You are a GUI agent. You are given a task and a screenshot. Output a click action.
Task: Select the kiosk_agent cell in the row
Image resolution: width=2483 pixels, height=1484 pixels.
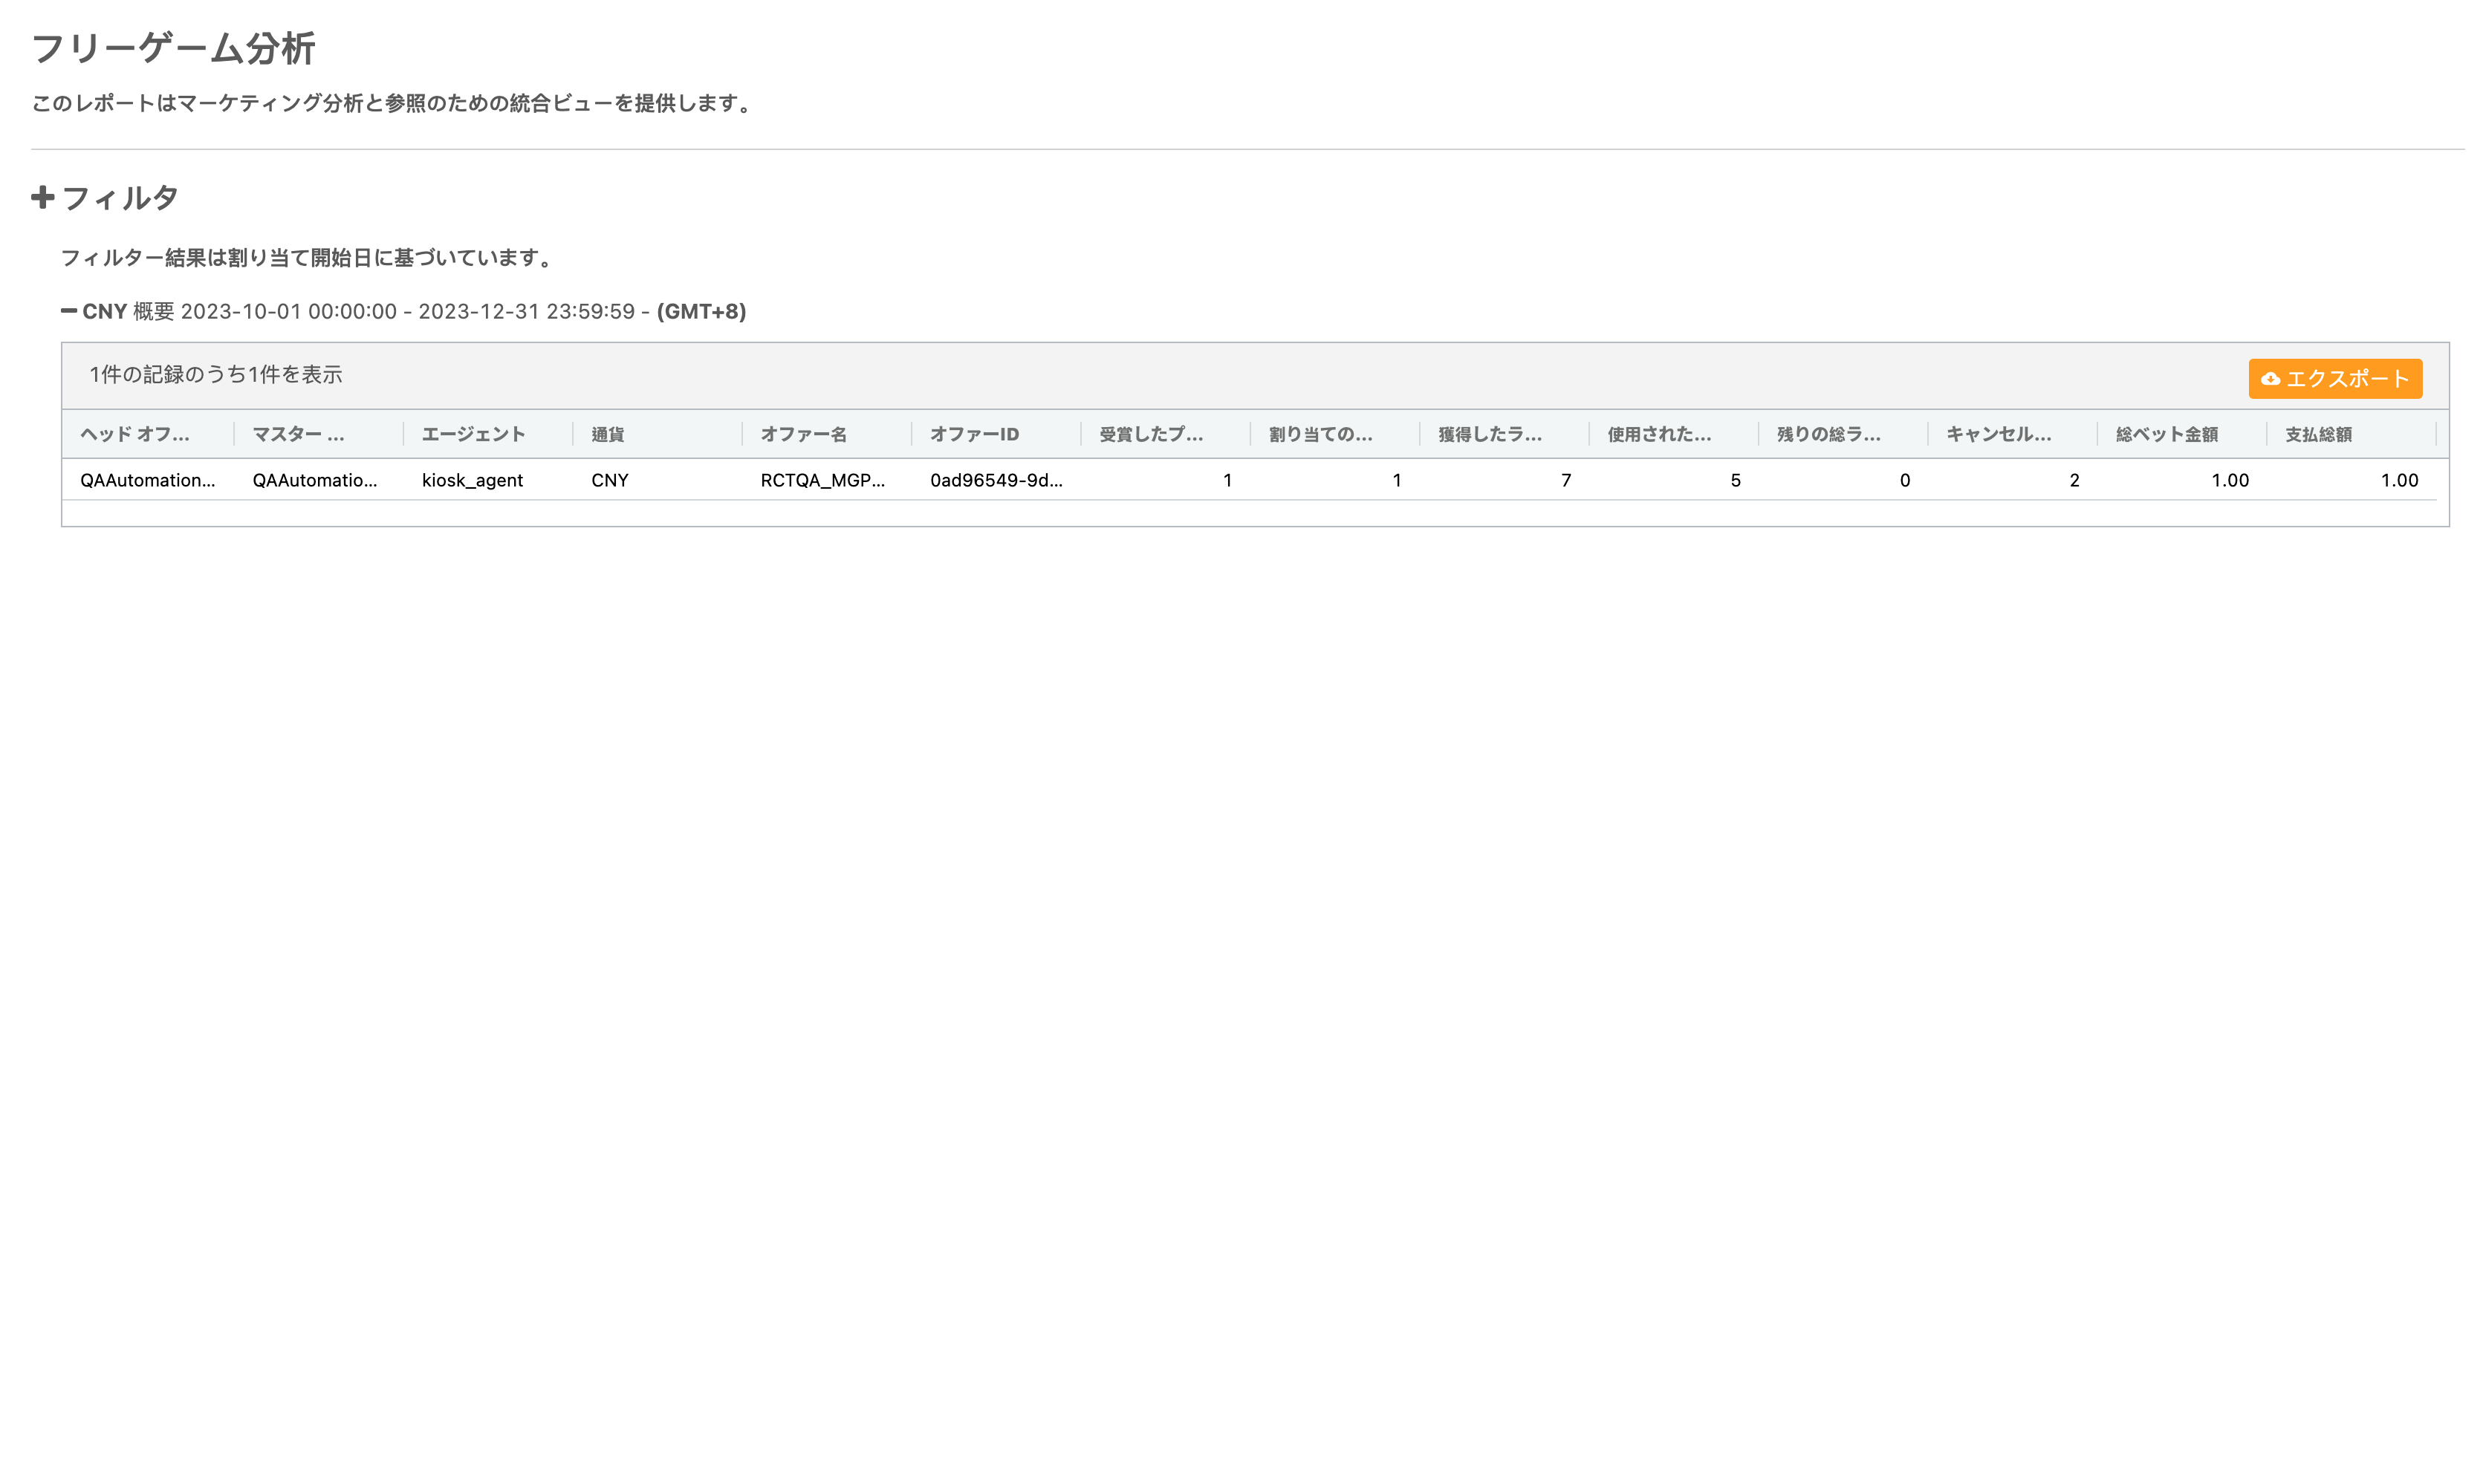[472, 480]
